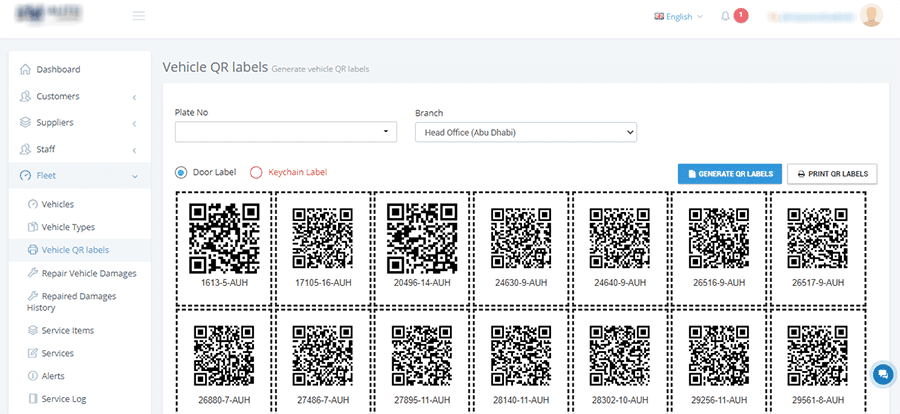Click the label text 1613-5-AUH
The image size is (900, 414).
(224, 283)
